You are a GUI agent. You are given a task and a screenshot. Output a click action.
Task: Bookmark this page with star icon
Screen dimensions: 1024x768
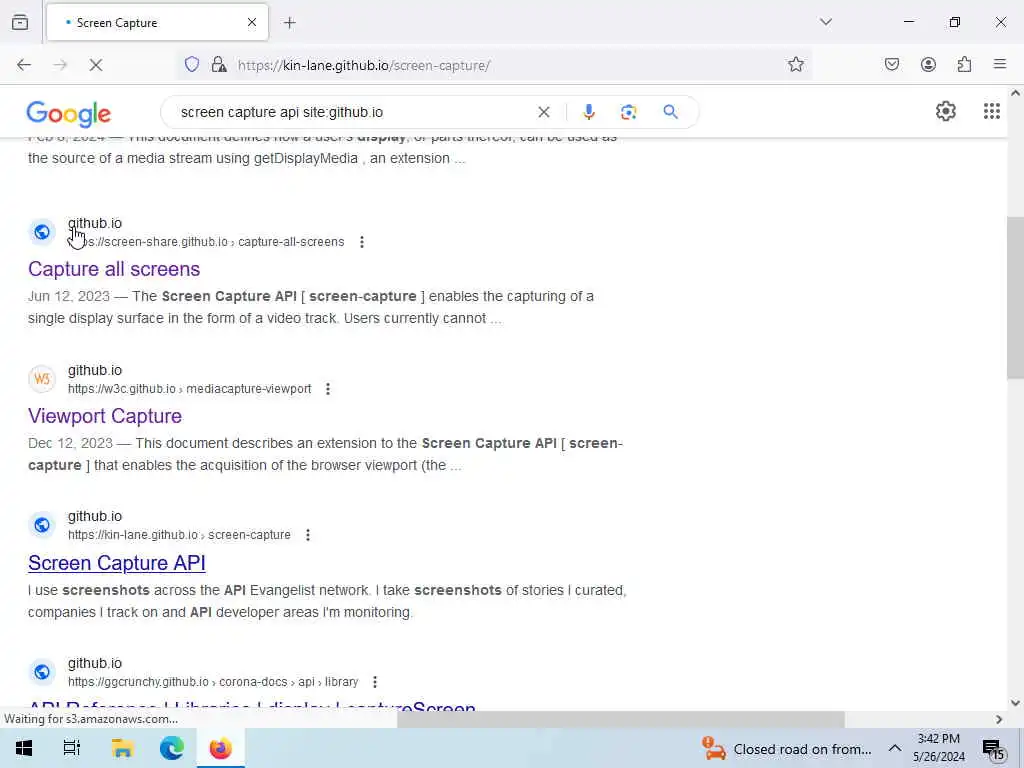tap(795, 65)
